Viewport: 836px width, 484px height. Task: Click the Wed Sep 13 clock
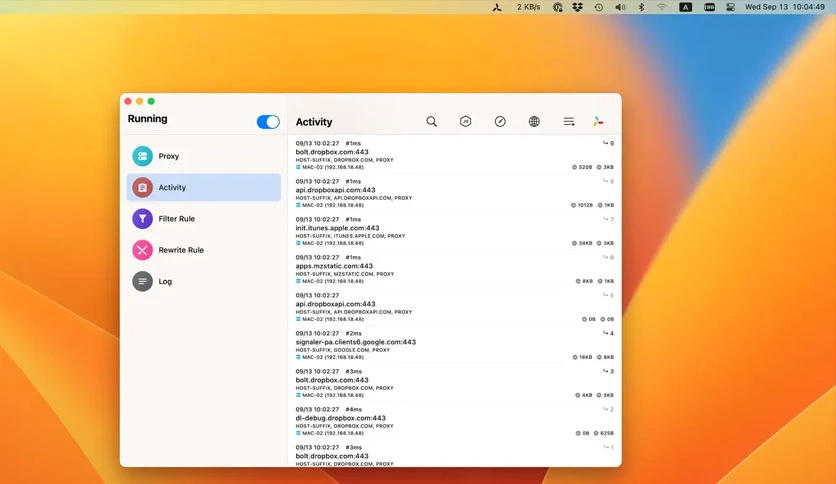[784, 7]
